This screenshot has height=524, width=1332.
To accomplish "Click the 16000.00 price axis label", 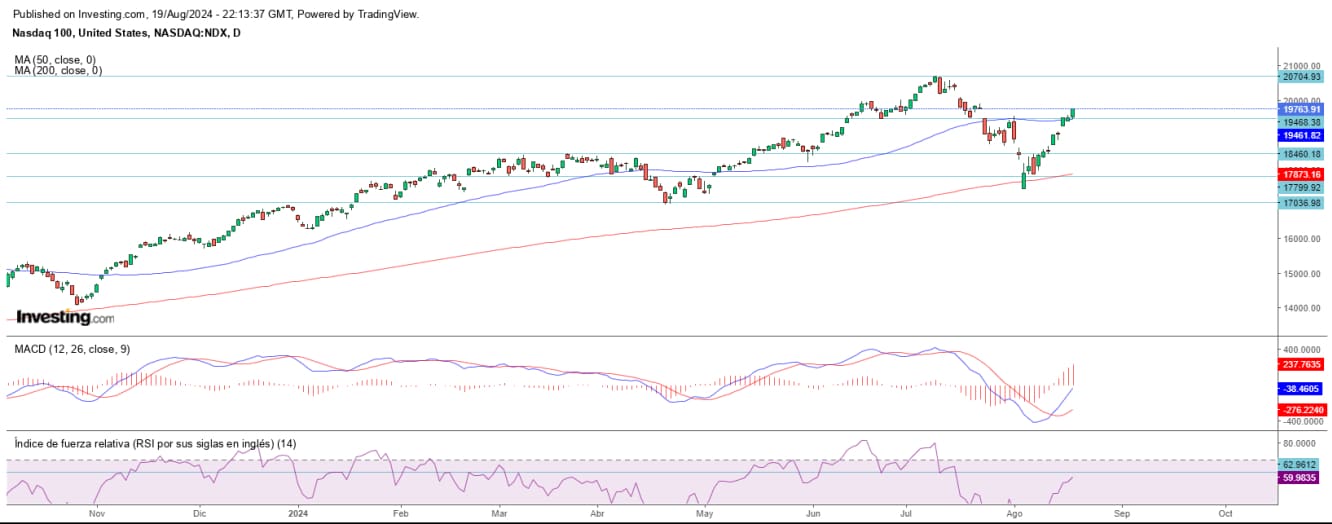I will click(x=1302, y=238).
